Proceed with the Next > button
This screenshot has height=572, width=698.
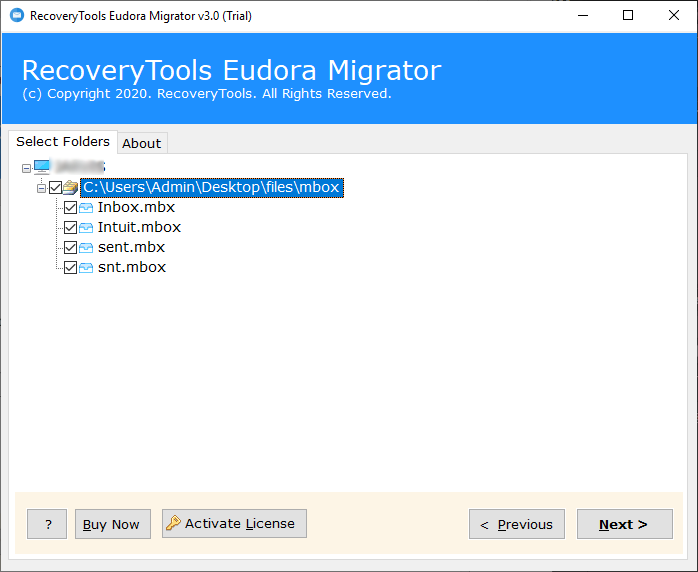625,524
